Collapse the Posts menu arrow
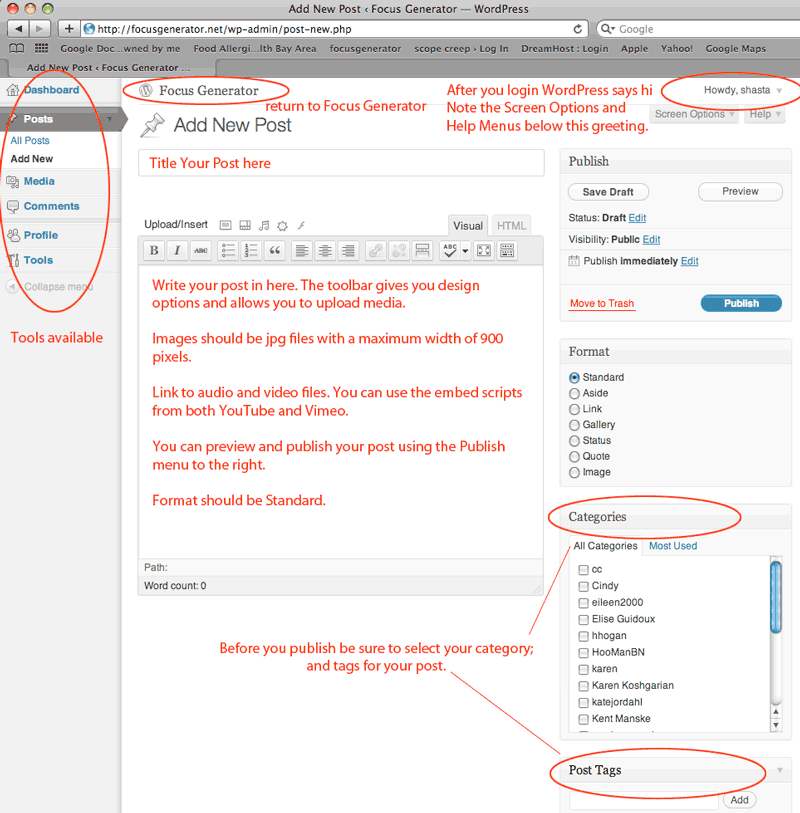Image resolution: width=800 pixels, height=813 pixels. pyautogui.click(x=109, y=119)
